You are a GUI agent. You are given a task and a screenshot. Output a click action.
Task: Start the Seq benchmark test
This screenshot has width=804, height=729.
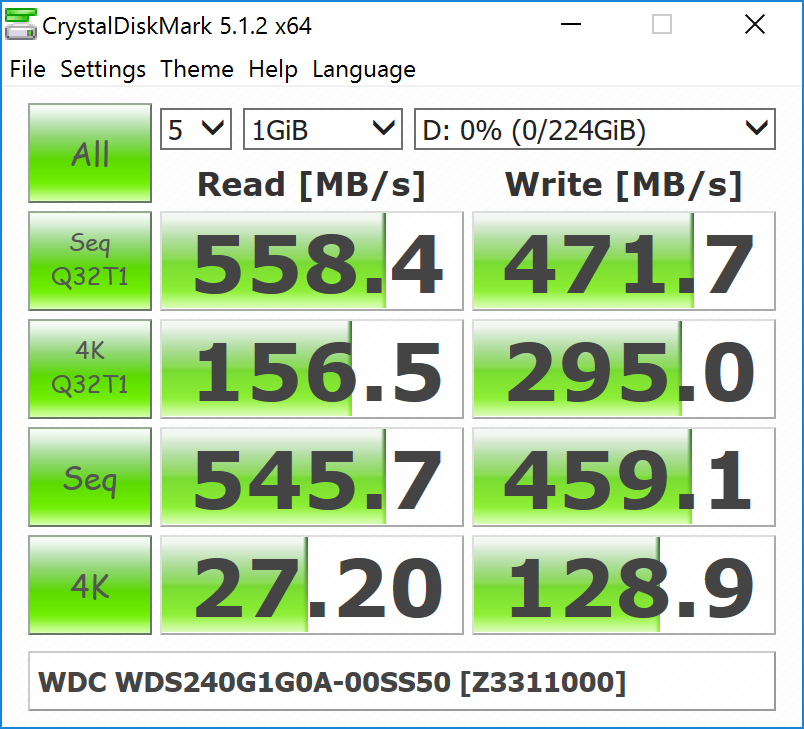tap(90, 477)
